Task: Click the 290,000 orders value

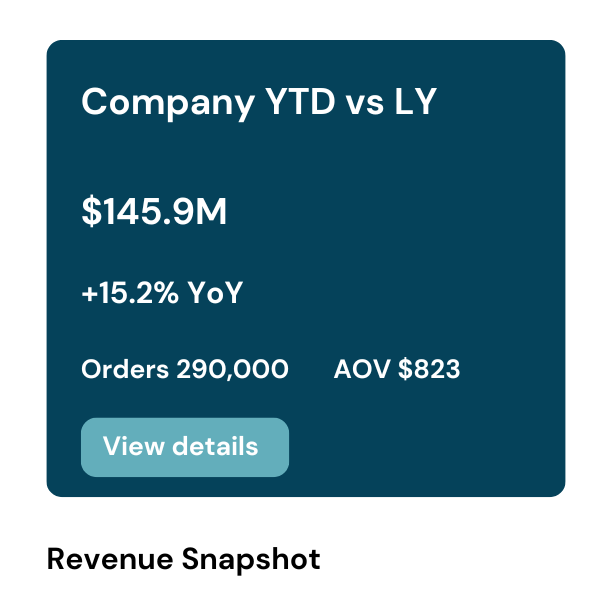Action: (232, 370)
